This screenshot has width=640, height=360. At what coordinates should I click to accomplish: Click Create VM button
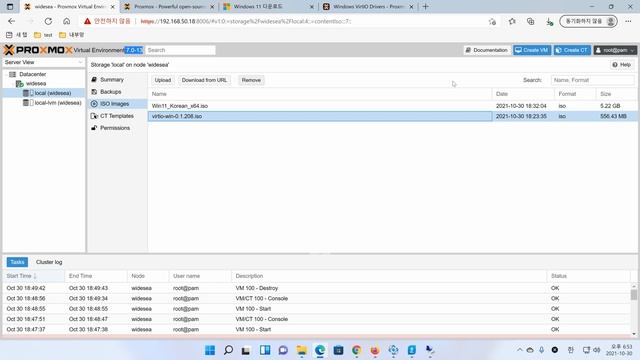[532, 50]
